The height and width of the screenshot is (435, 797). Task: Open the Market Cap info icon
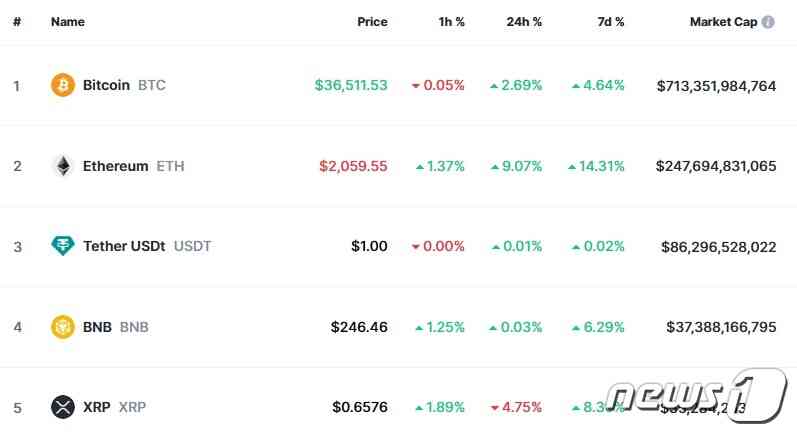[x=768, y=22]
